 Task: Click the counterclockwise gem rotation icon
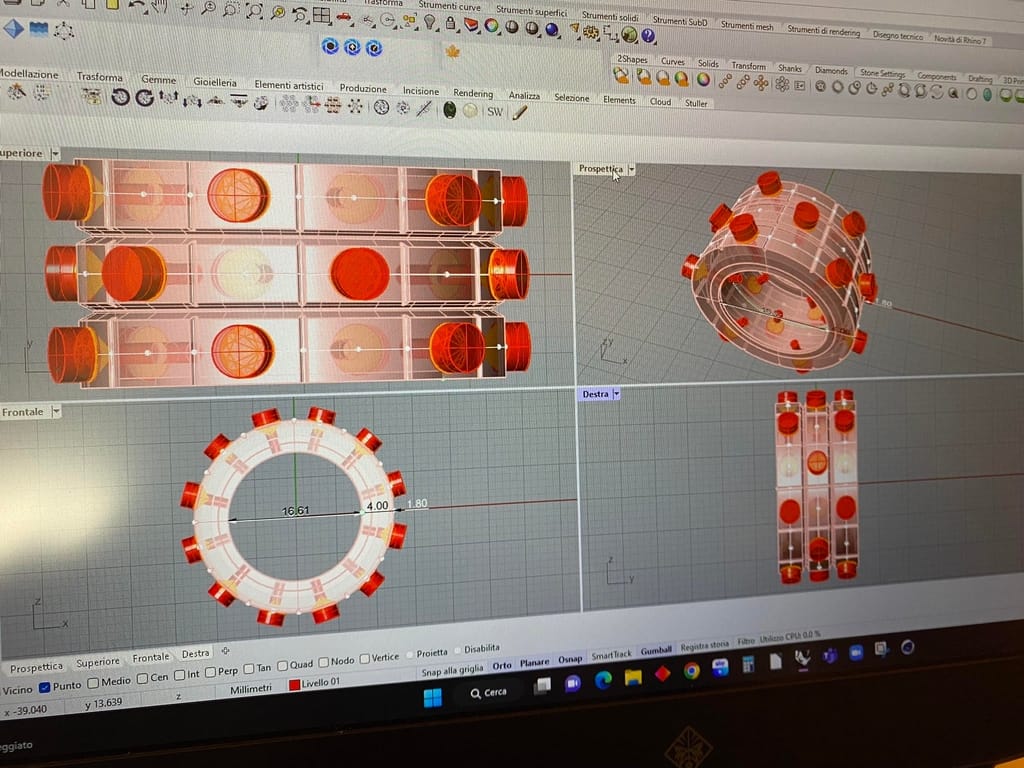click(120, 97)
